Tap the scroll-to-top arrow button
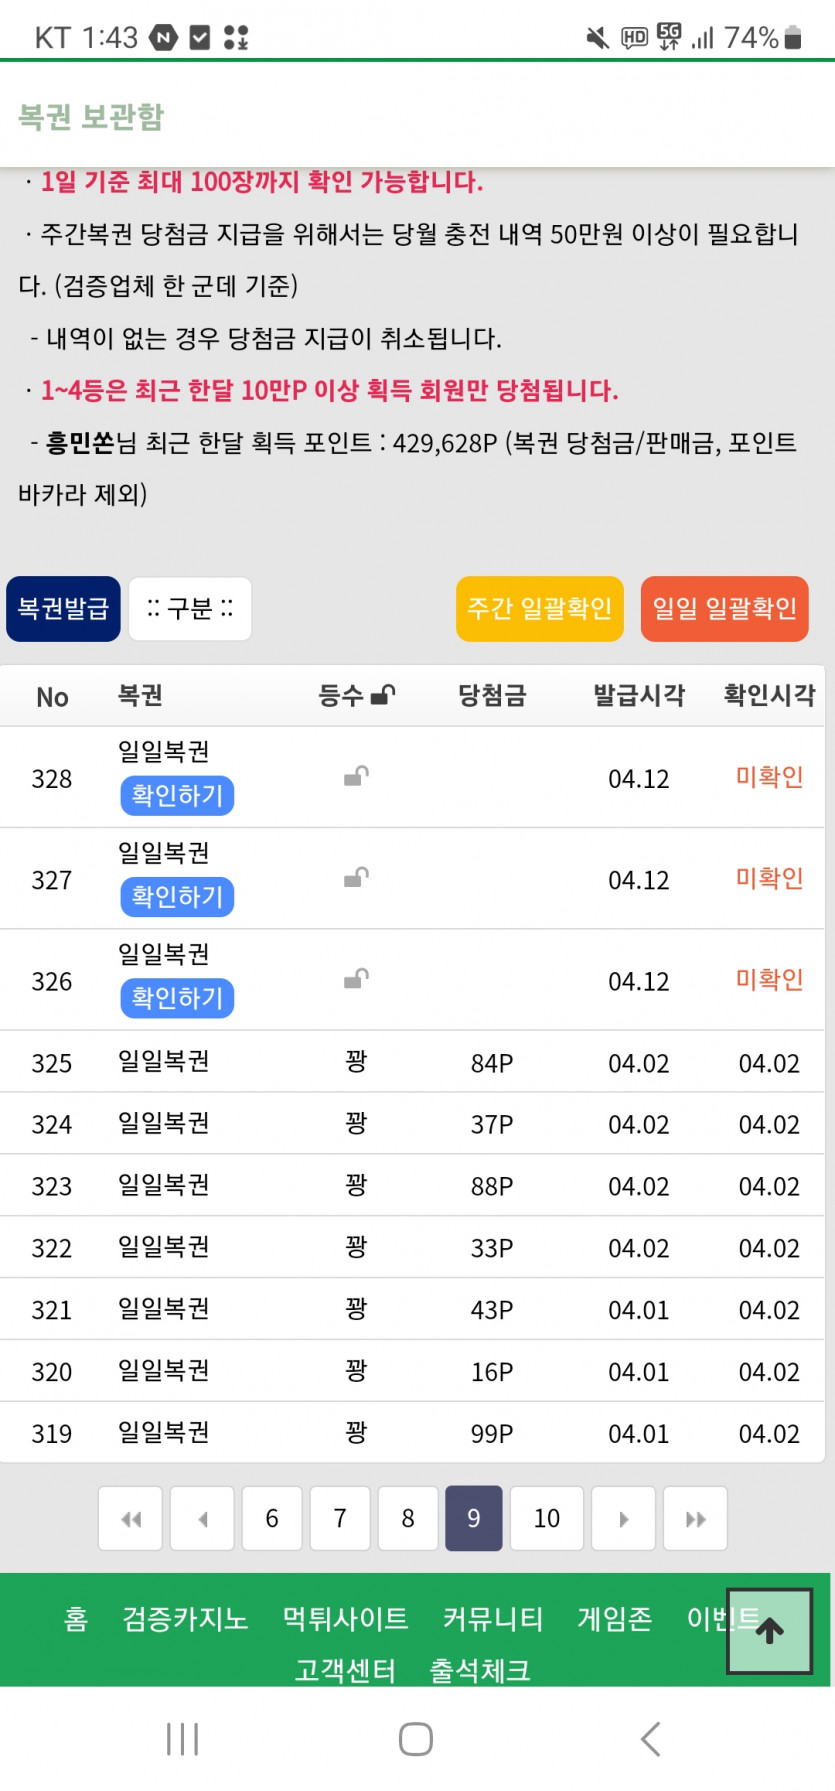This screenshot has height=1791, width=835. click(768, 1631)
